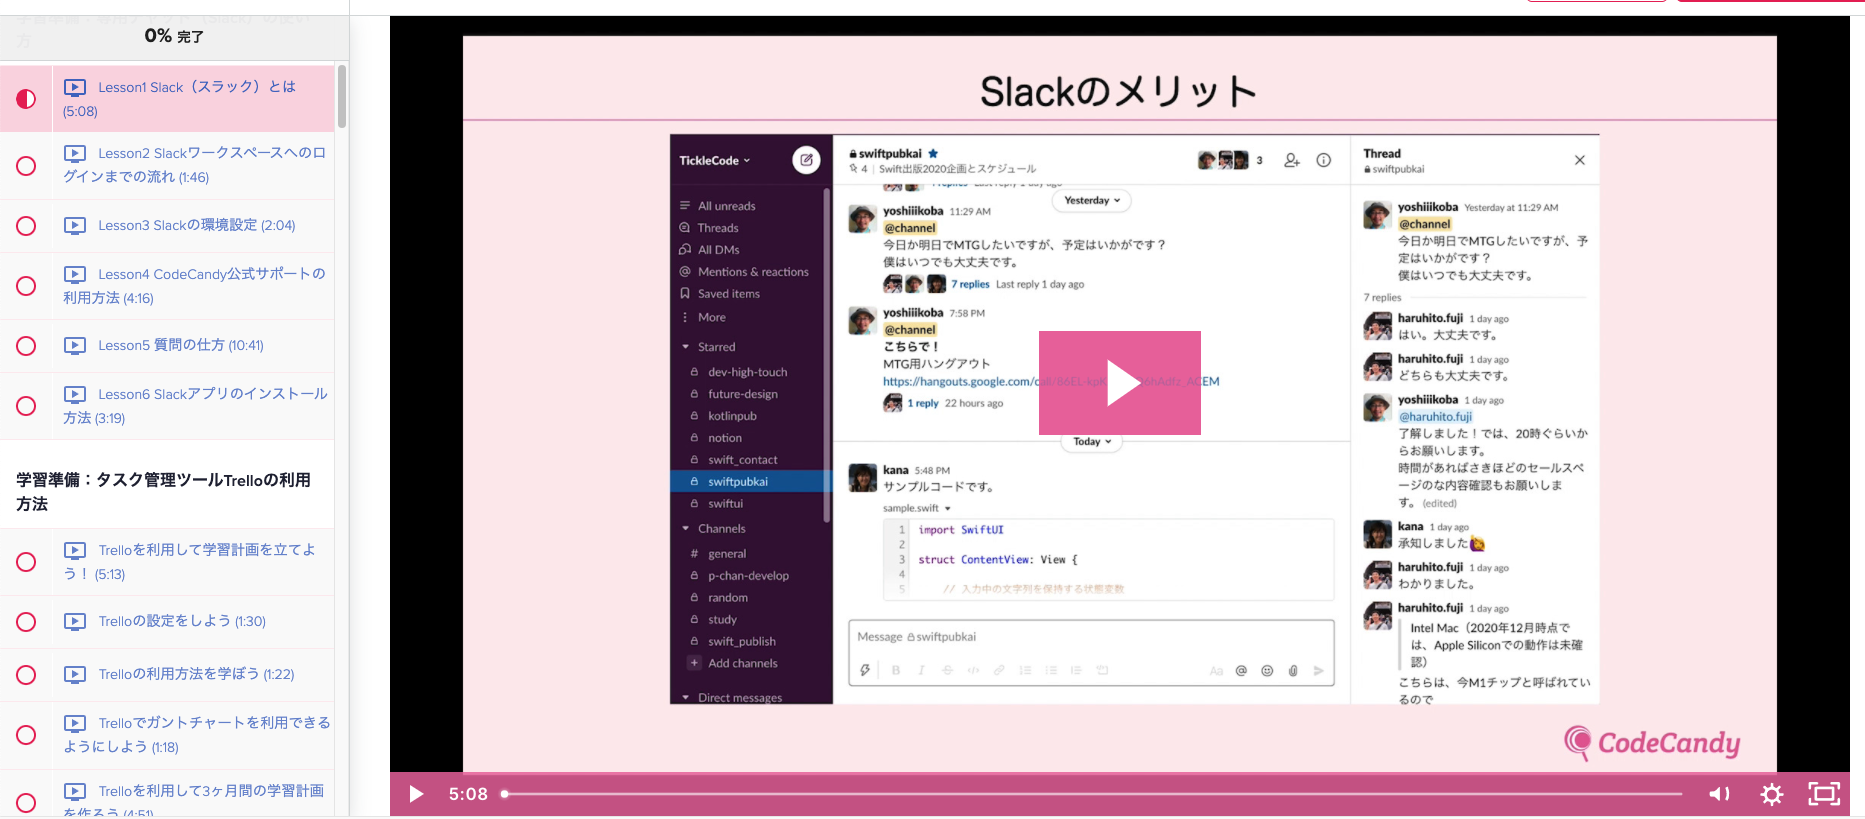Image resolution: width=1865 pixels, height=819 pixels.
Task: Toggle completion circle for Trello学習計画を立てよう
Action: pyautogui.click(x=26, y=562)
